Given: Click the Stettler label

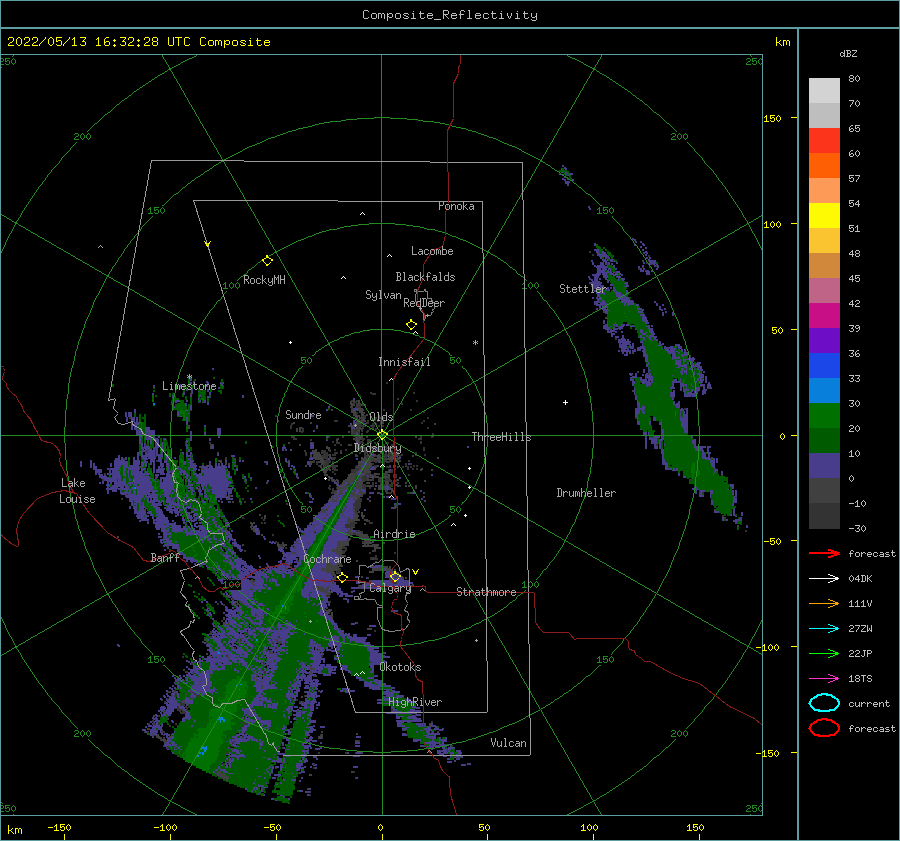Looking at the screenshot, I should pyautogui.click(x=583, y=289).
